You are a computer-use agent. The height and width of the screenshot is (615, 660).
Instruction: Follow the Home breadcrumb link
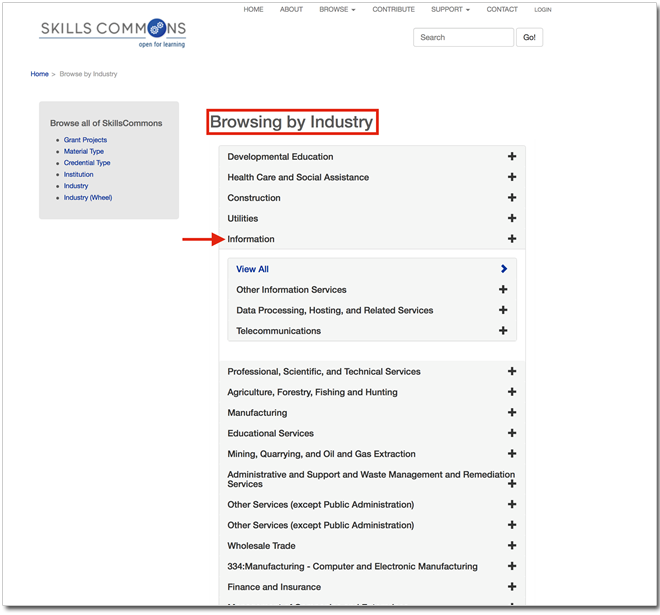tap(40, 74)
